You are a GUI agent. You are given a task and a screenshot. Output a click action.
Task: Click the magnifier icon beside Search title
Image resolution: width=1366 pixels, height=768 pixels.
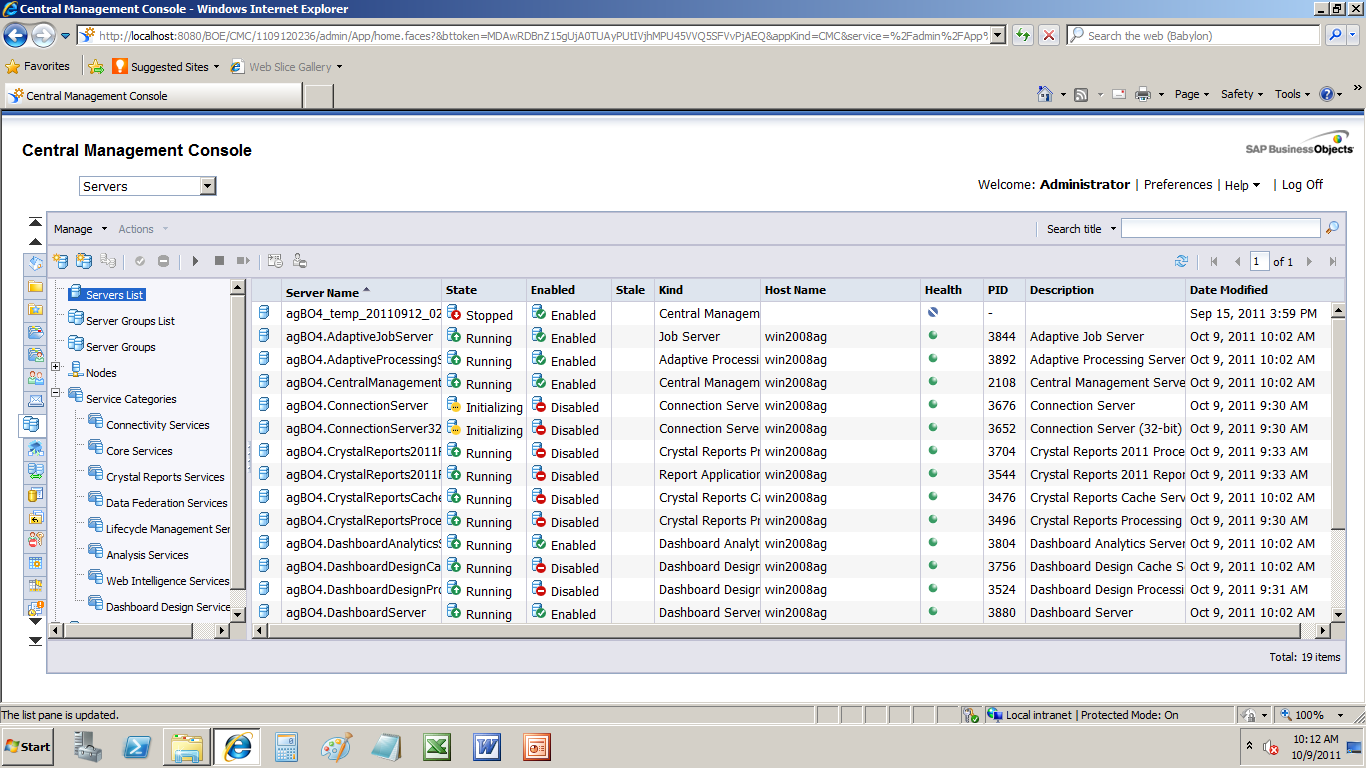[1331, 229]
